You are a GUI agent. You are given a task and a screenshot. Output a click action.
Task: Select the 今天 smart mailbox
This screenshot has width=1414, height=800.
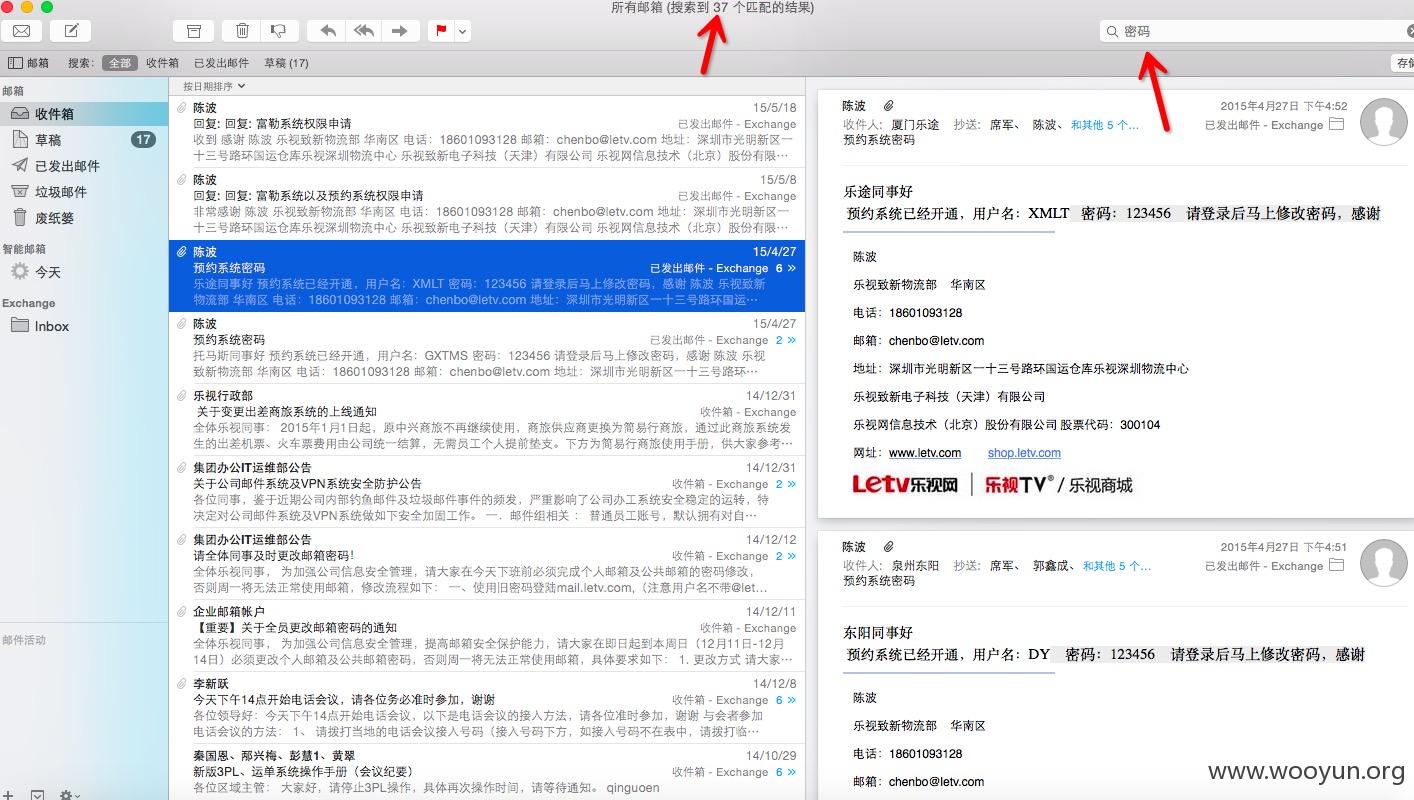click(x=84, y=272)
